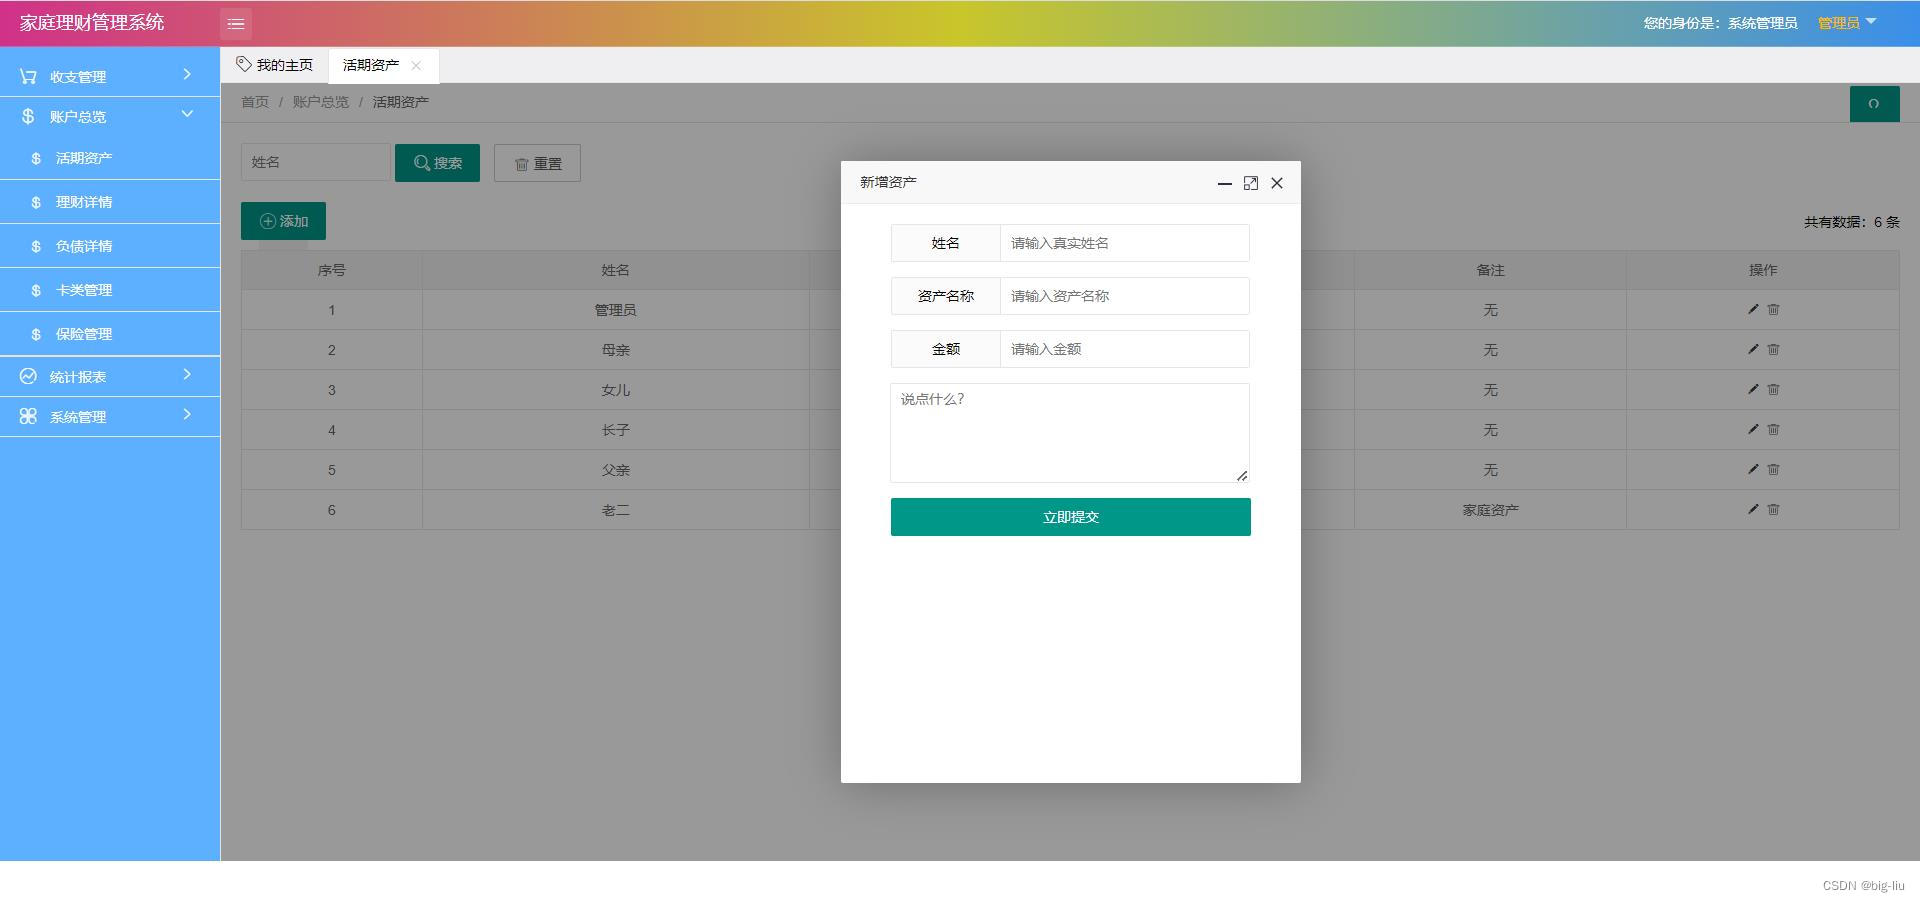Viewport: 1920px width, 902px height.
Task: Open 负债详情 in the sidebar
Action: (x=110, y=246)
